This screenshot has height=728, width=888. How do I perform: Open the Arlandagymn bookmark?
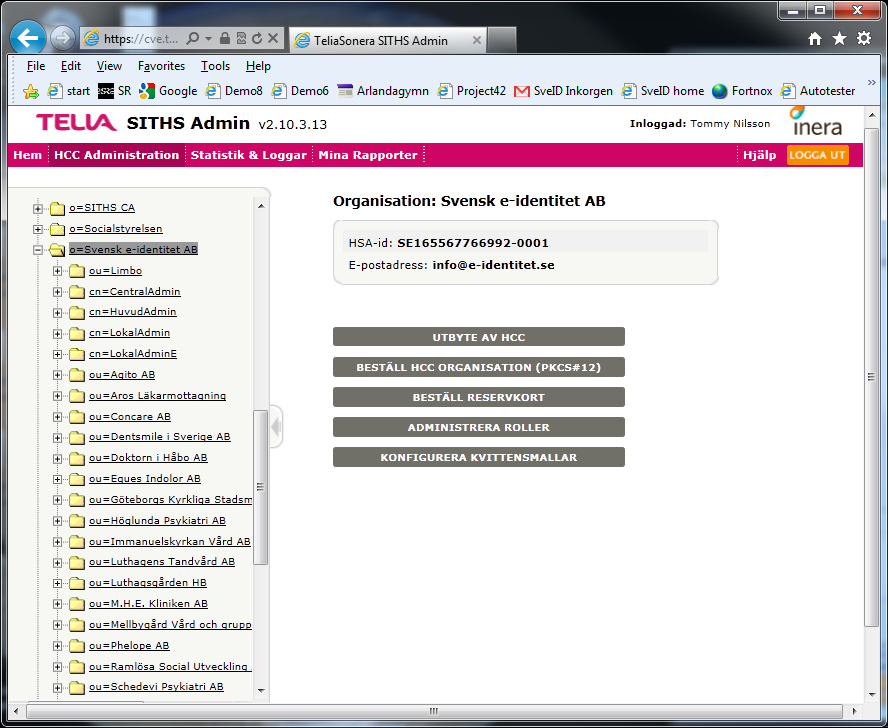tap(383, 91)
